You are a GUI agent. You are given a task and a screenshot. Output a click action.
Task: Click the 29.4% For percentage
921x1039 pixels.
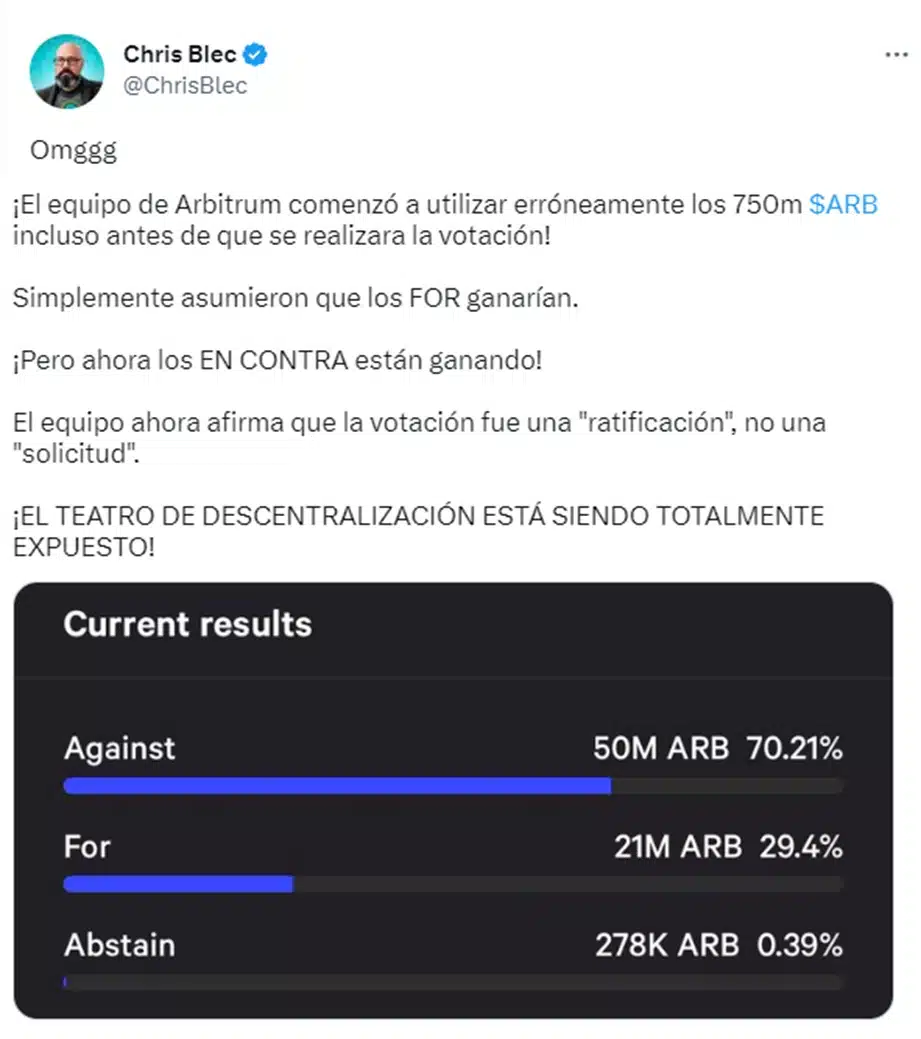(801, 847)
